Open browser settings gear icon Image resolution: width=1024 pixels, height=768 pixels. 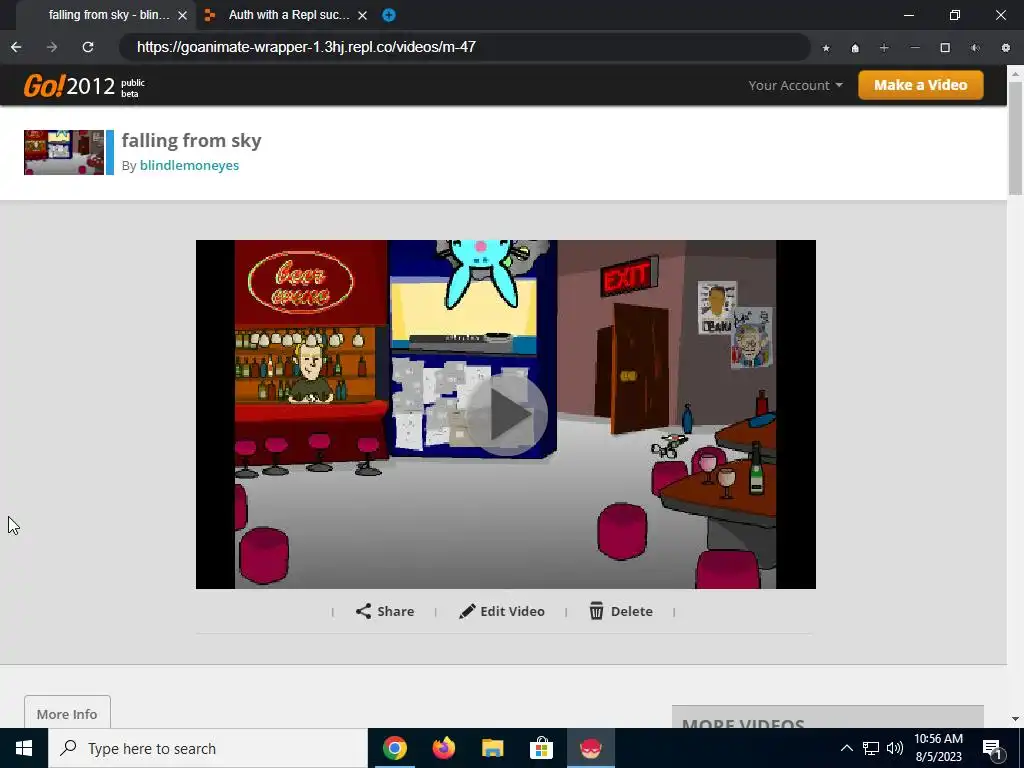1006,48
